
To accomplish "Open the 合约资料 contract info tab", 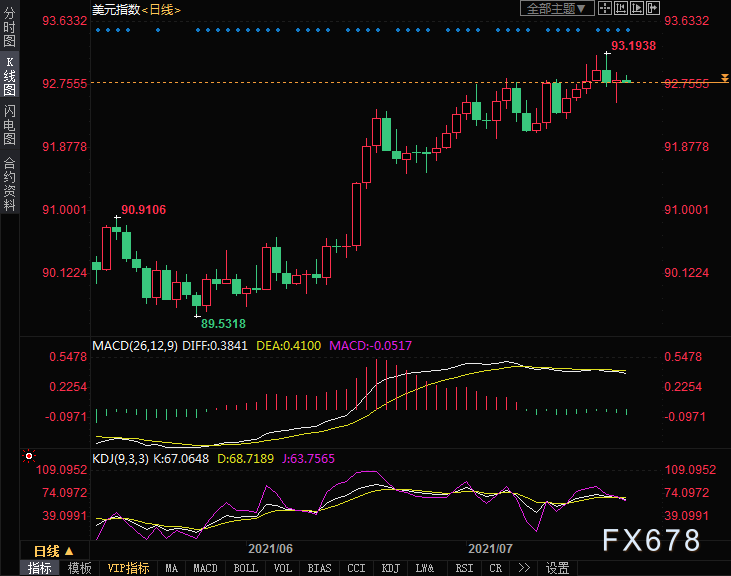I will click(x=9, y=184).
